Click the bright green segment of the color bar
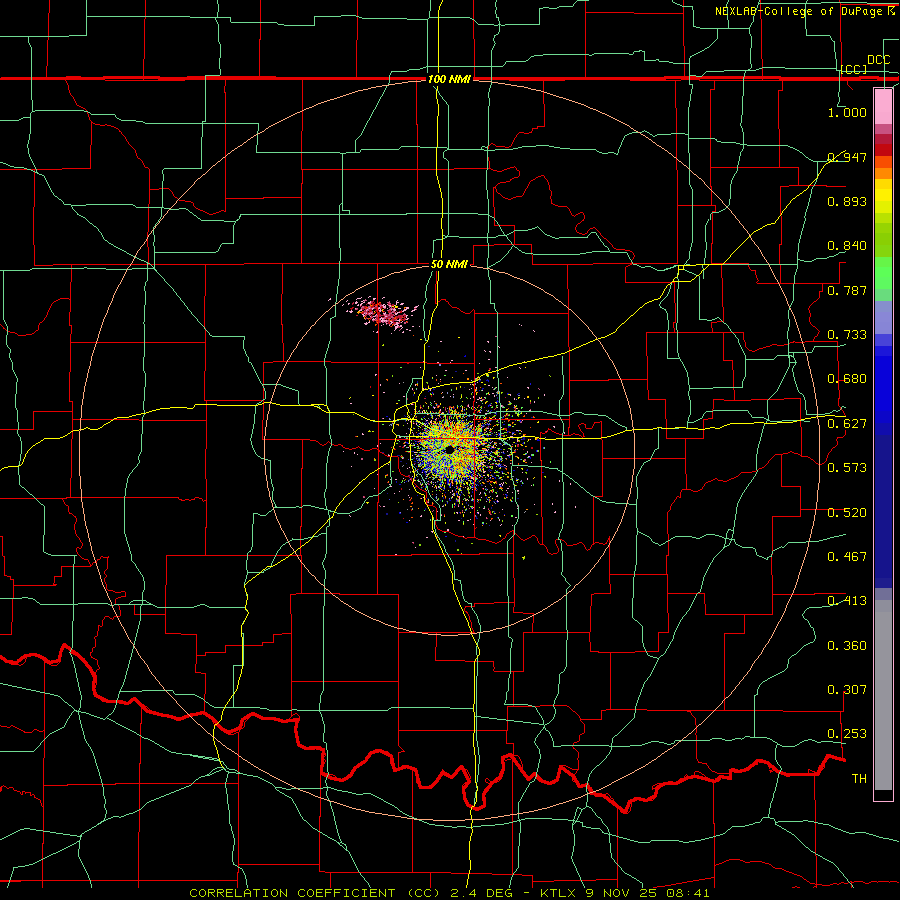Screen dimensions: 900x900 883,273
